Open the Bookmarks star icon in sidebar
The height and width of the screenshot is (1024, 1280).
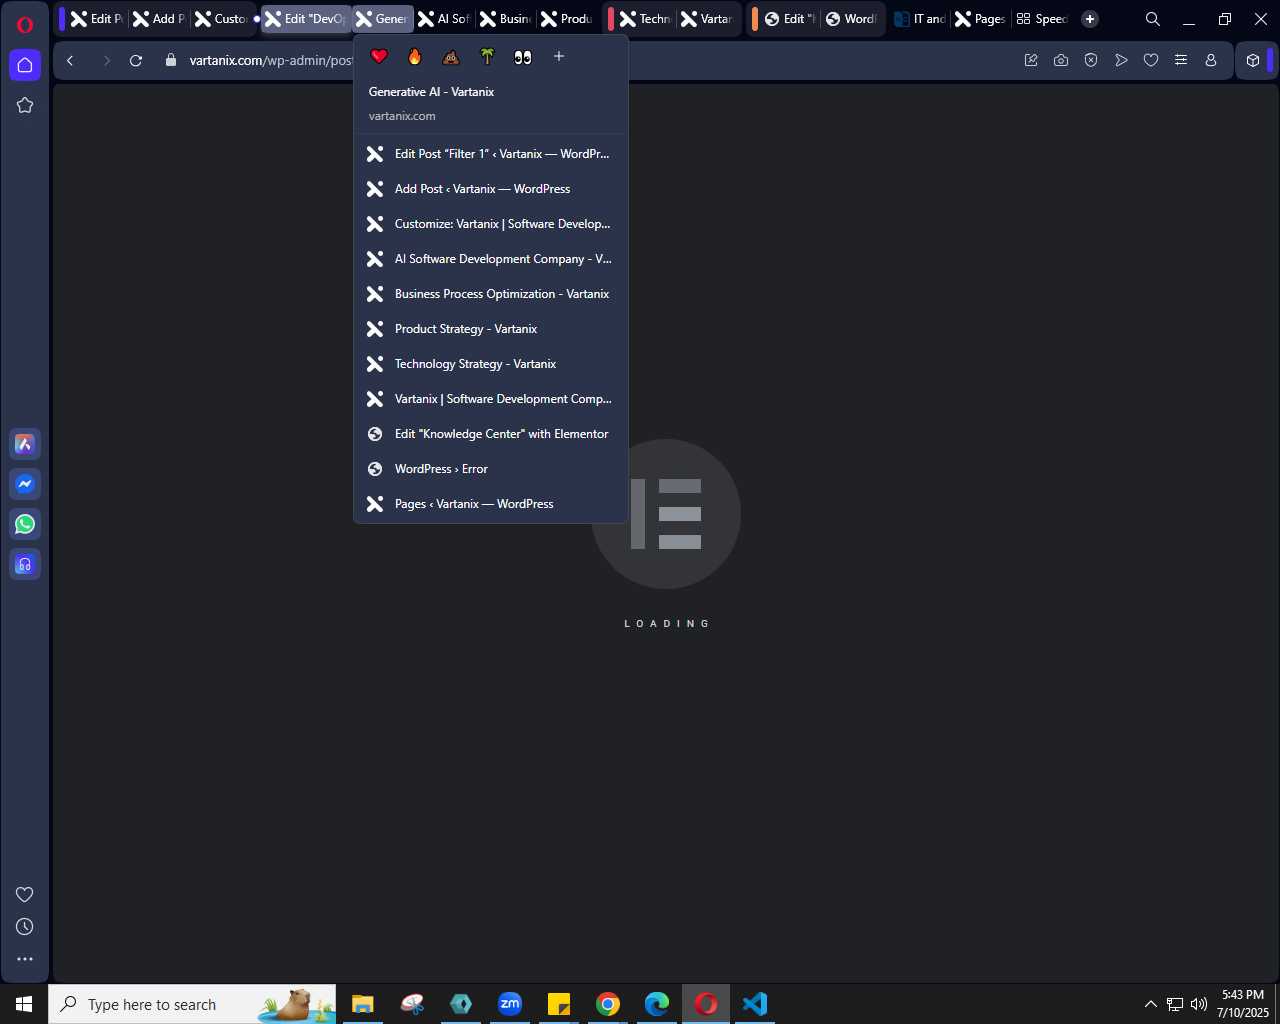click(x=25, y=105)
